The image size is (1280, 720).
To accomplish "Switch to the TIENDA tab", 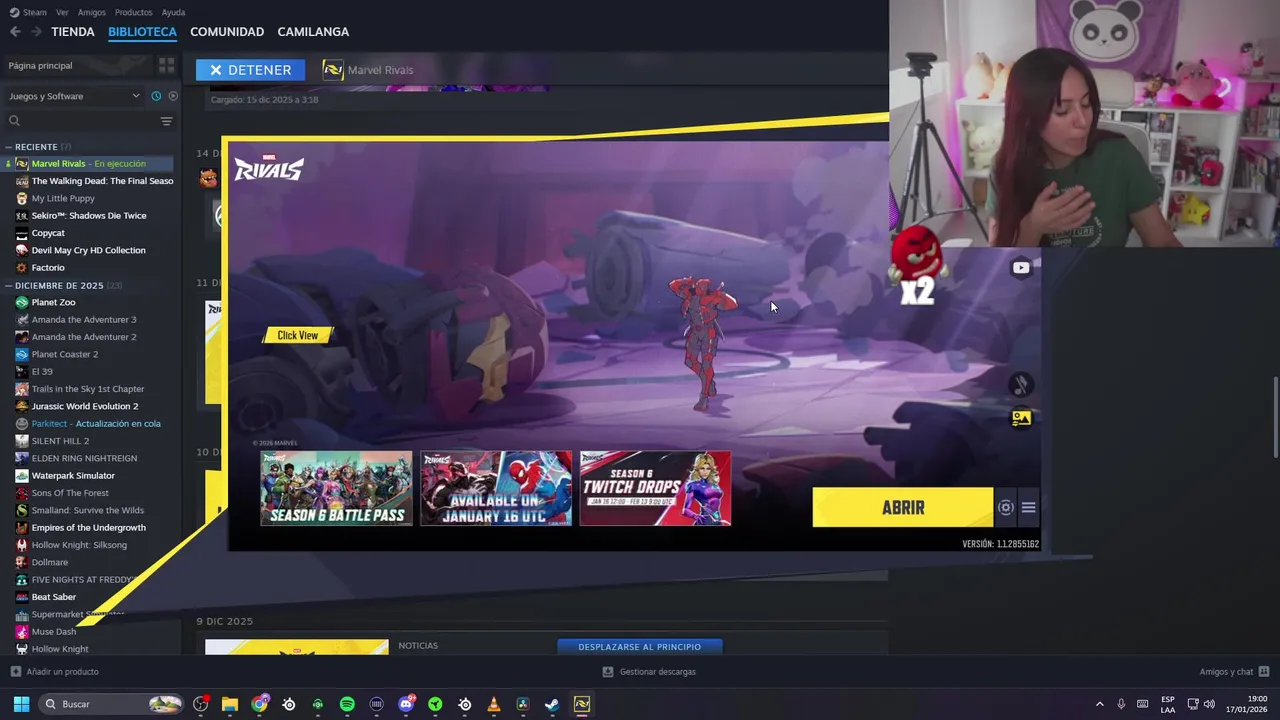I will coord(73,32).
